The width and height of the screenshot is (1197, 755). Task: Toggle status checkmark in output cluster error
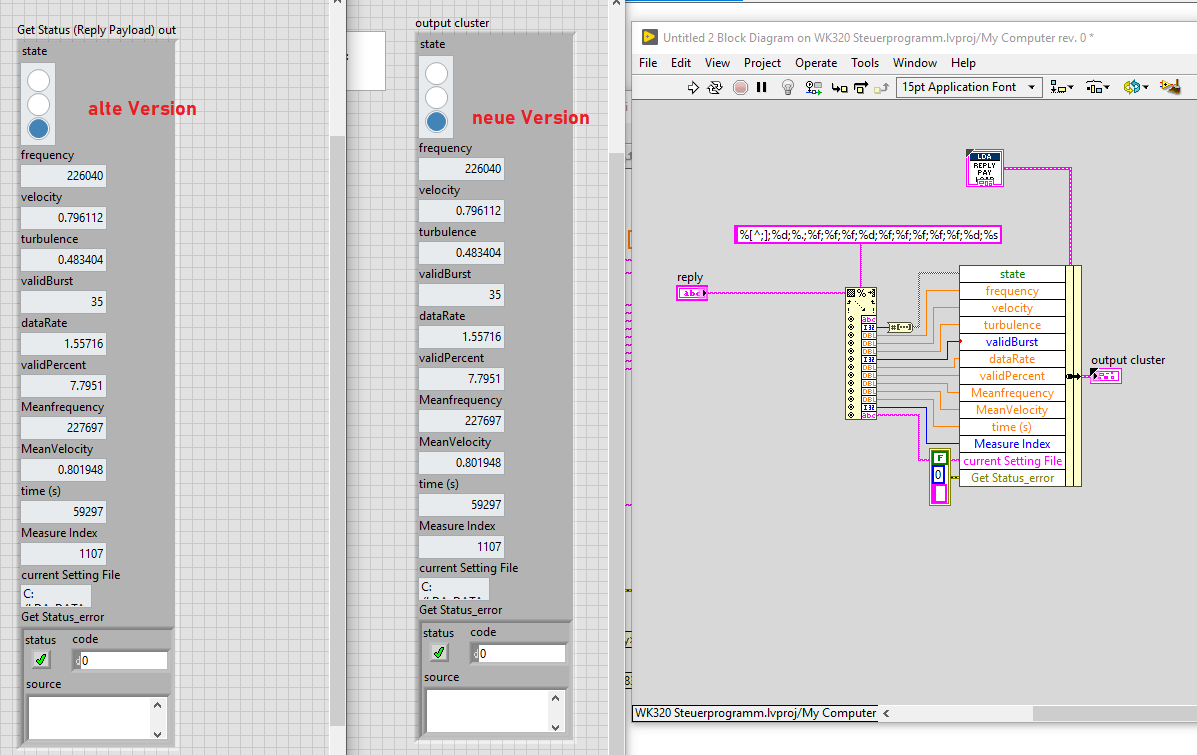click(x=439, y=653)
